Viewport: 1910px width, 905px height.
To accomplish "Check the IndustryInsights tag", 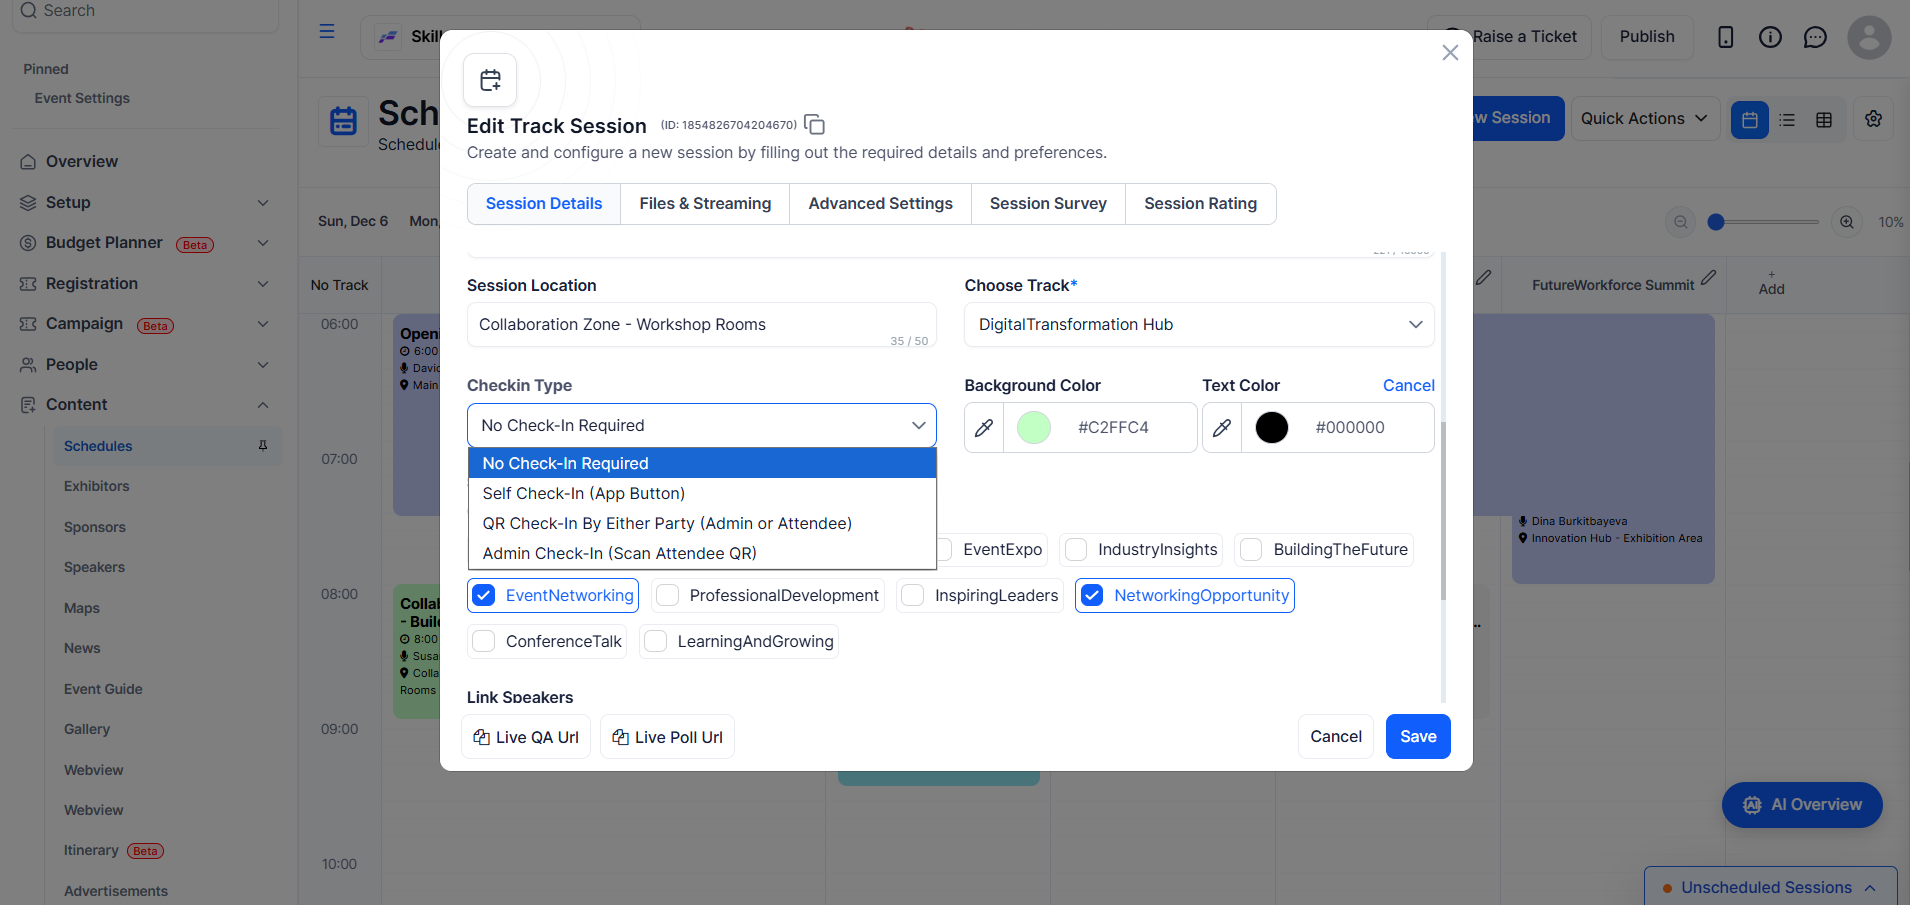I will (x=1076, y=550).
